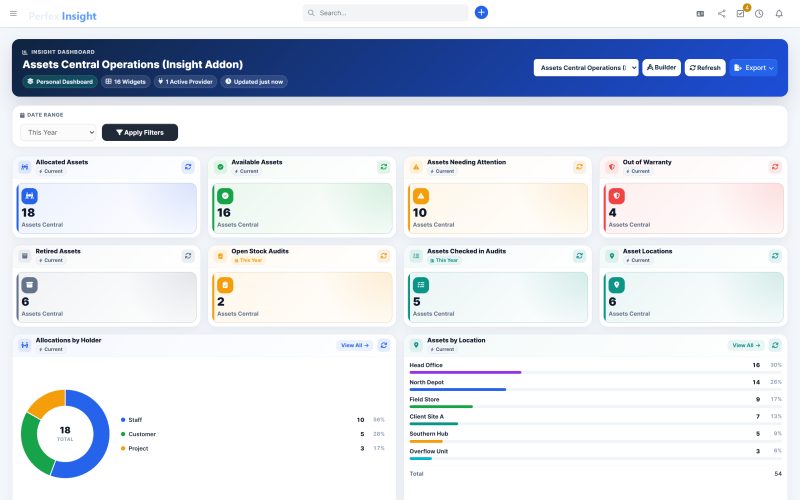Screen dimensions: 800x500
Task: Click into the Search field
Action: point(385,13)
